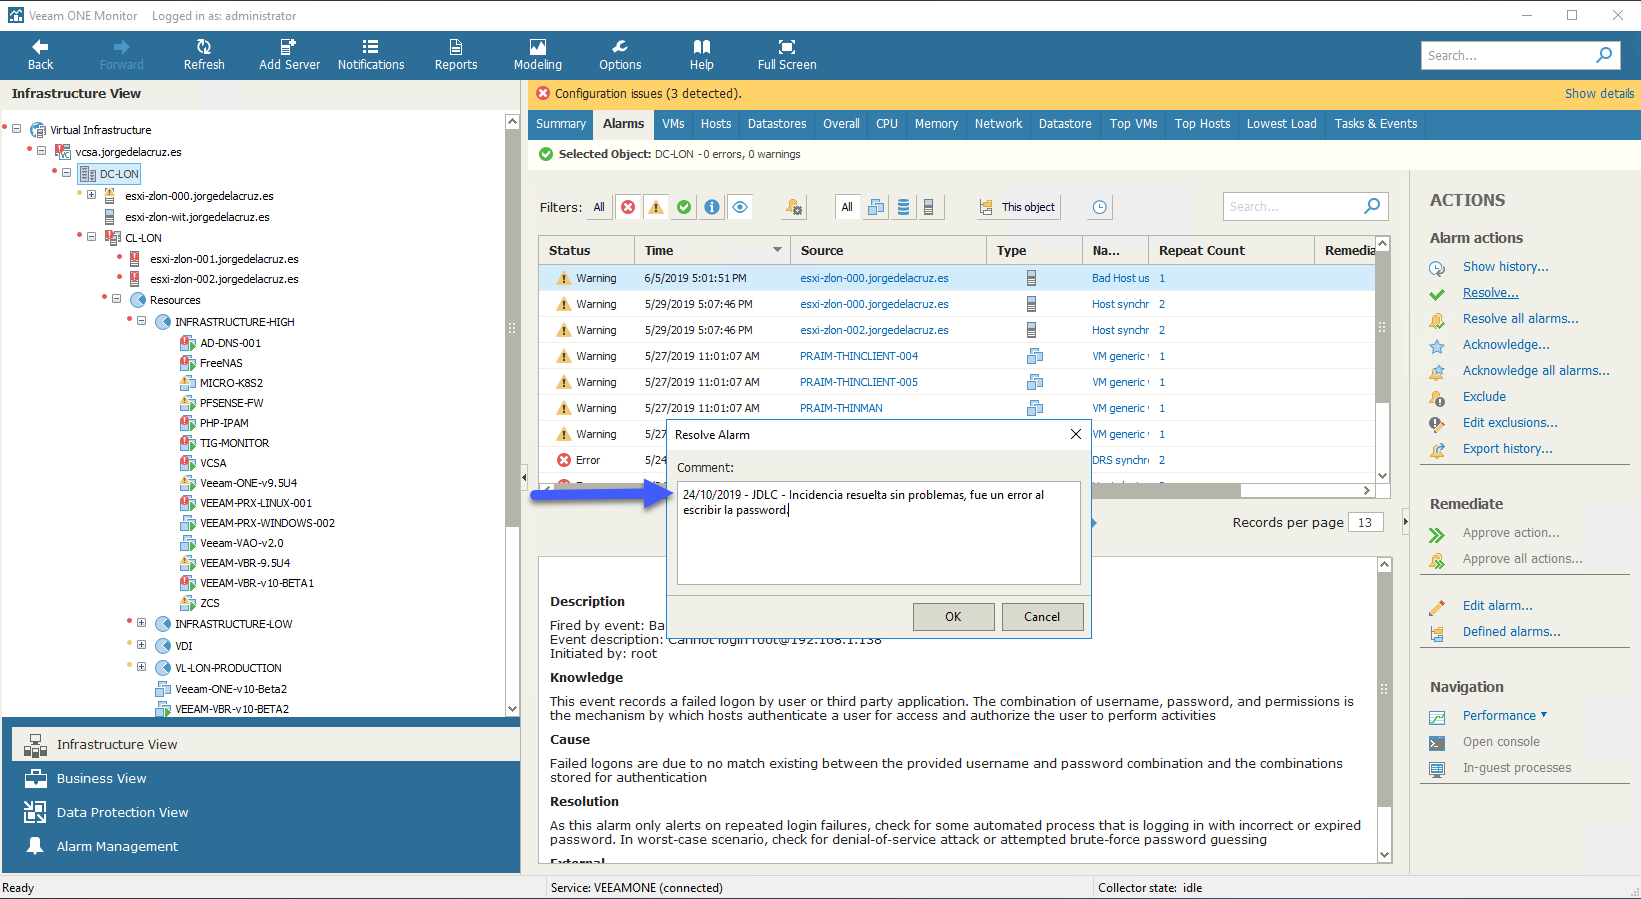The height and width of the screenshot is (899, 1641).
Task: Click the top-right search magnifier icon
Action: pos(1604,55)
